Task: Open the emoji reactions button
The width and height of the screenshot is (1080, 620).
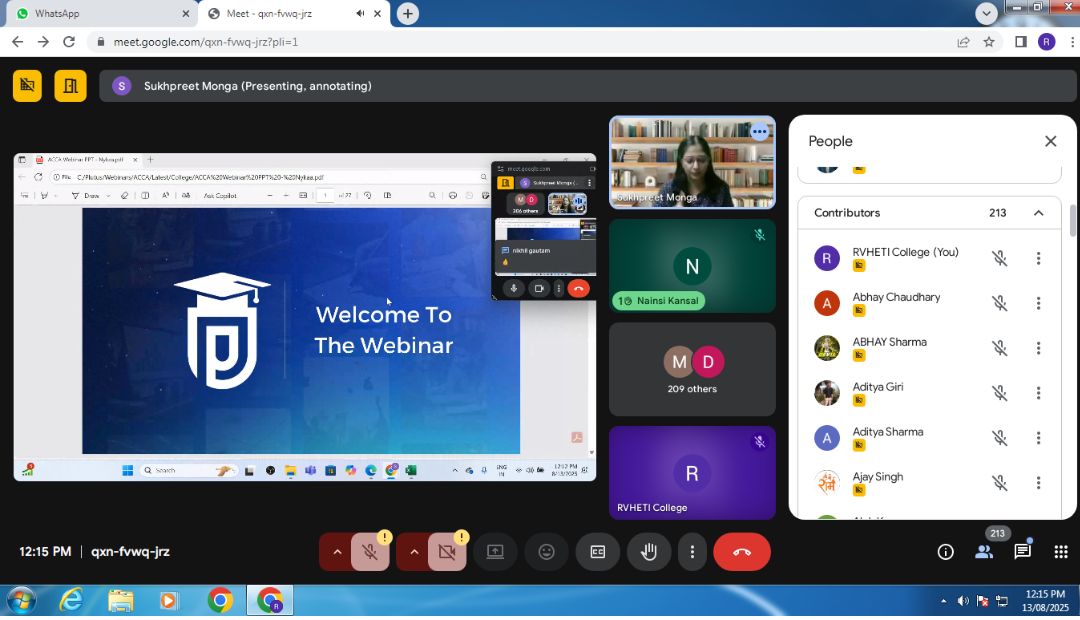Action: (x=546, y=552)
